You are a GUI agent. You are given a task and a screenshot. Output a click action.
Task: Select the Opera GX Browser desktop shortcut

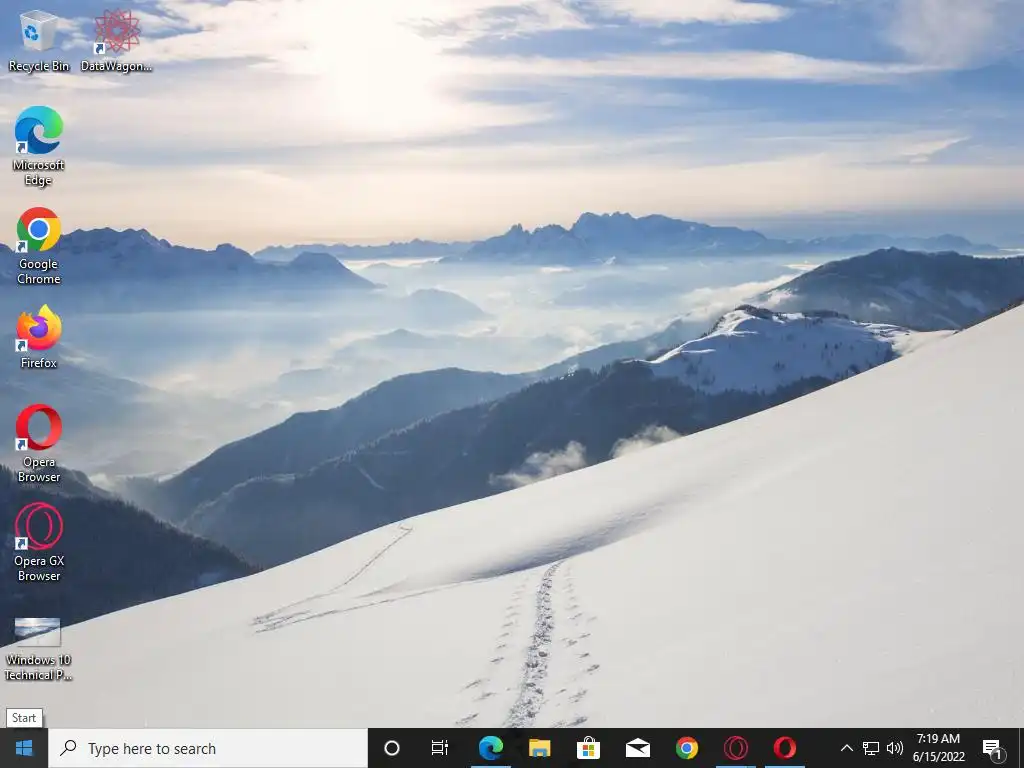click(39, 543)
